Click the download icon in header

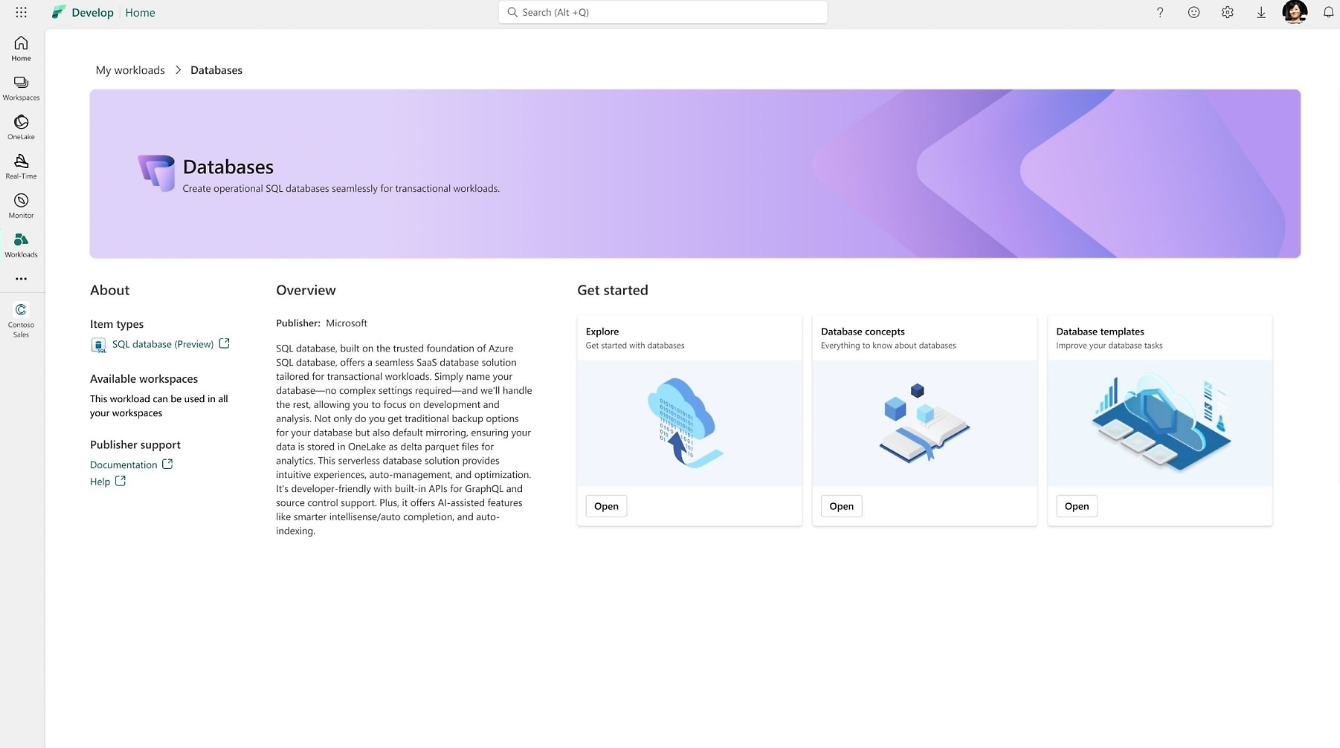point(1261,13)
